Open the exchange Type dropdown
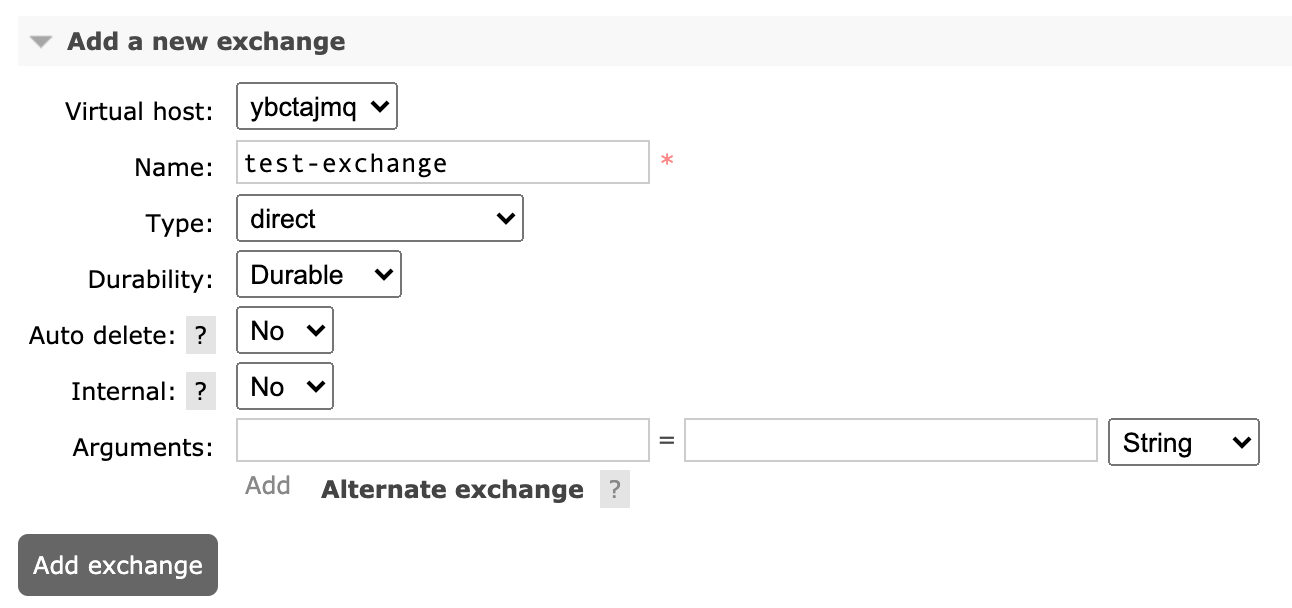 click(379, 218)
